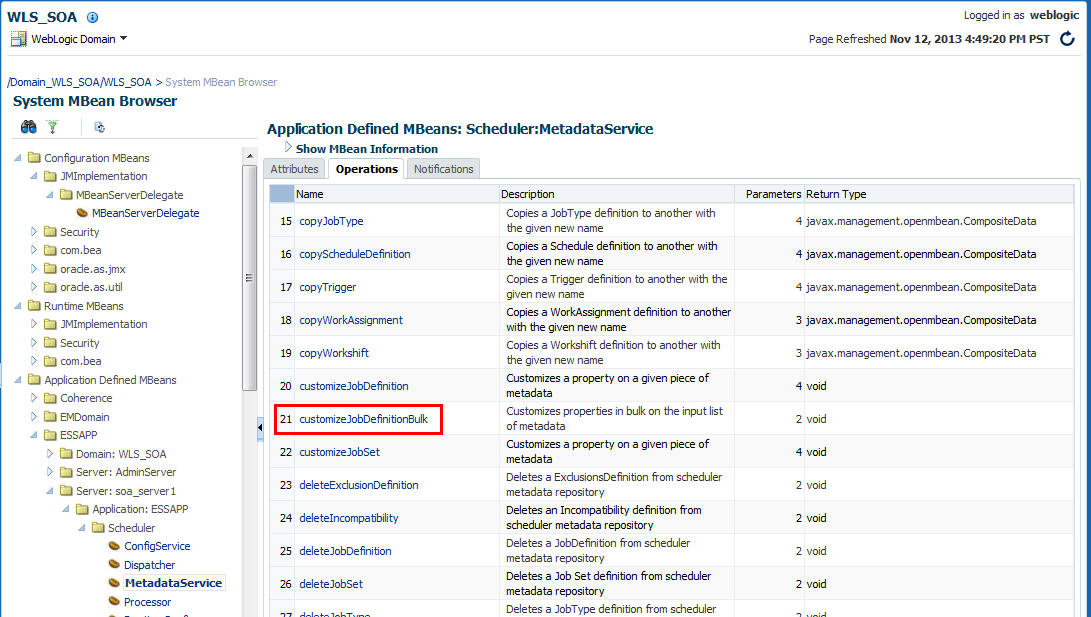Click the filter funnel icon
Viewport: 1091px width, 617px height.
(53, 127)
